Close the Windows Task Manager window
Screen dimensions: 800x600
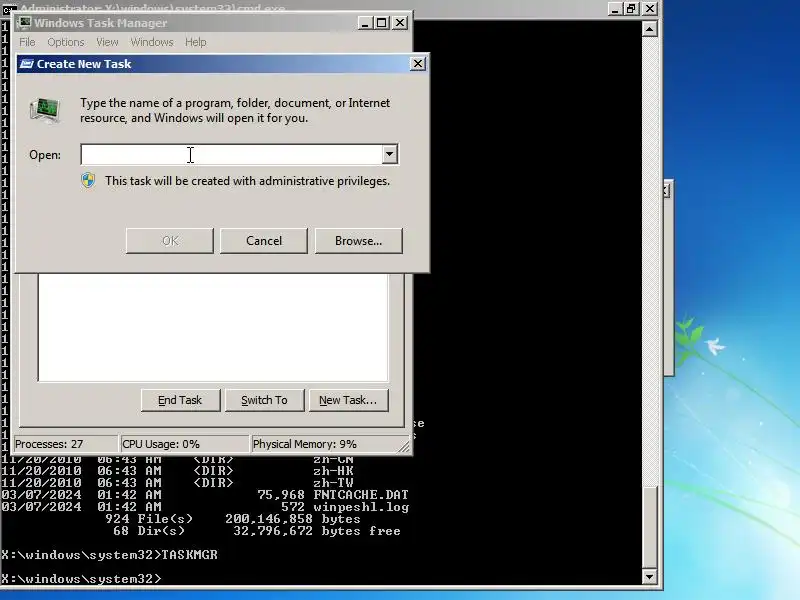(x=400, y=23)
